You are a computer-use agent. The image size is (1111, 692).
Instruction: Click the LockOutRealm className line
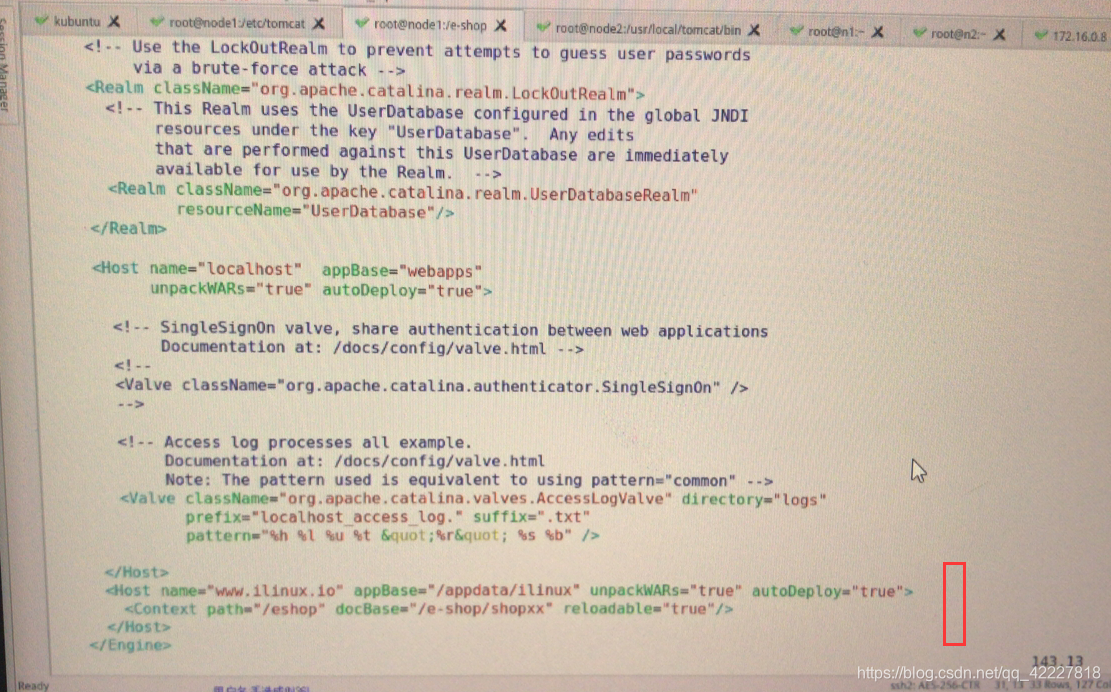365,91
